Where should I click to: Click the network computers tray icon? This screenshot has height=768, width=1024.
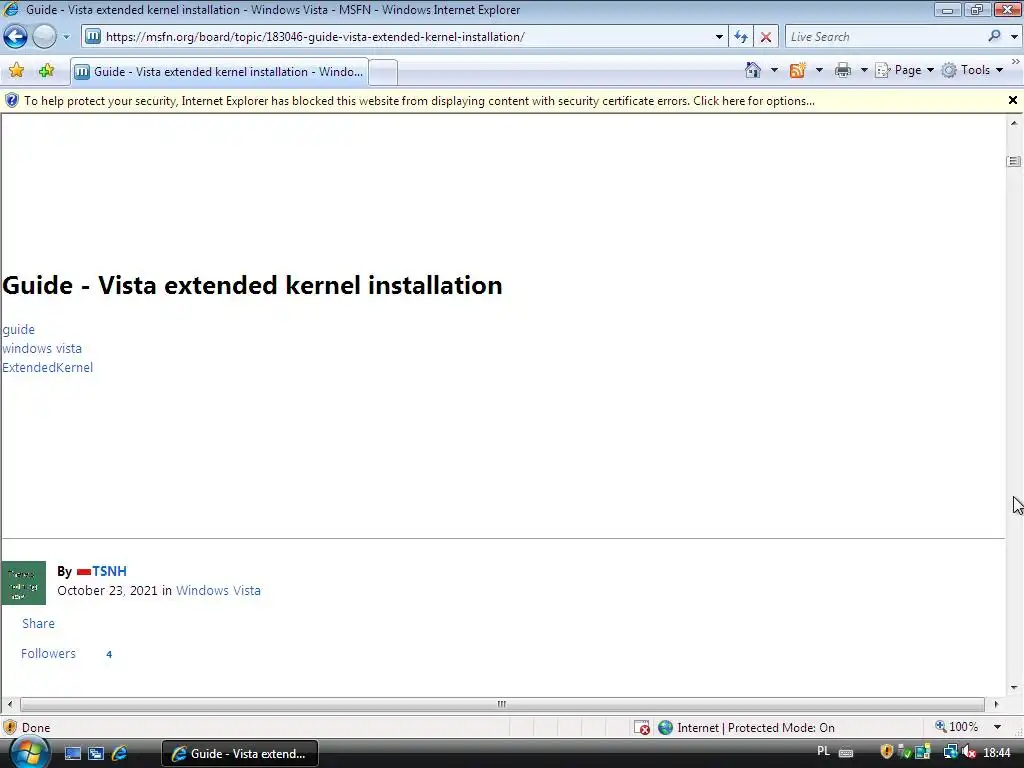tap(950, 753)
